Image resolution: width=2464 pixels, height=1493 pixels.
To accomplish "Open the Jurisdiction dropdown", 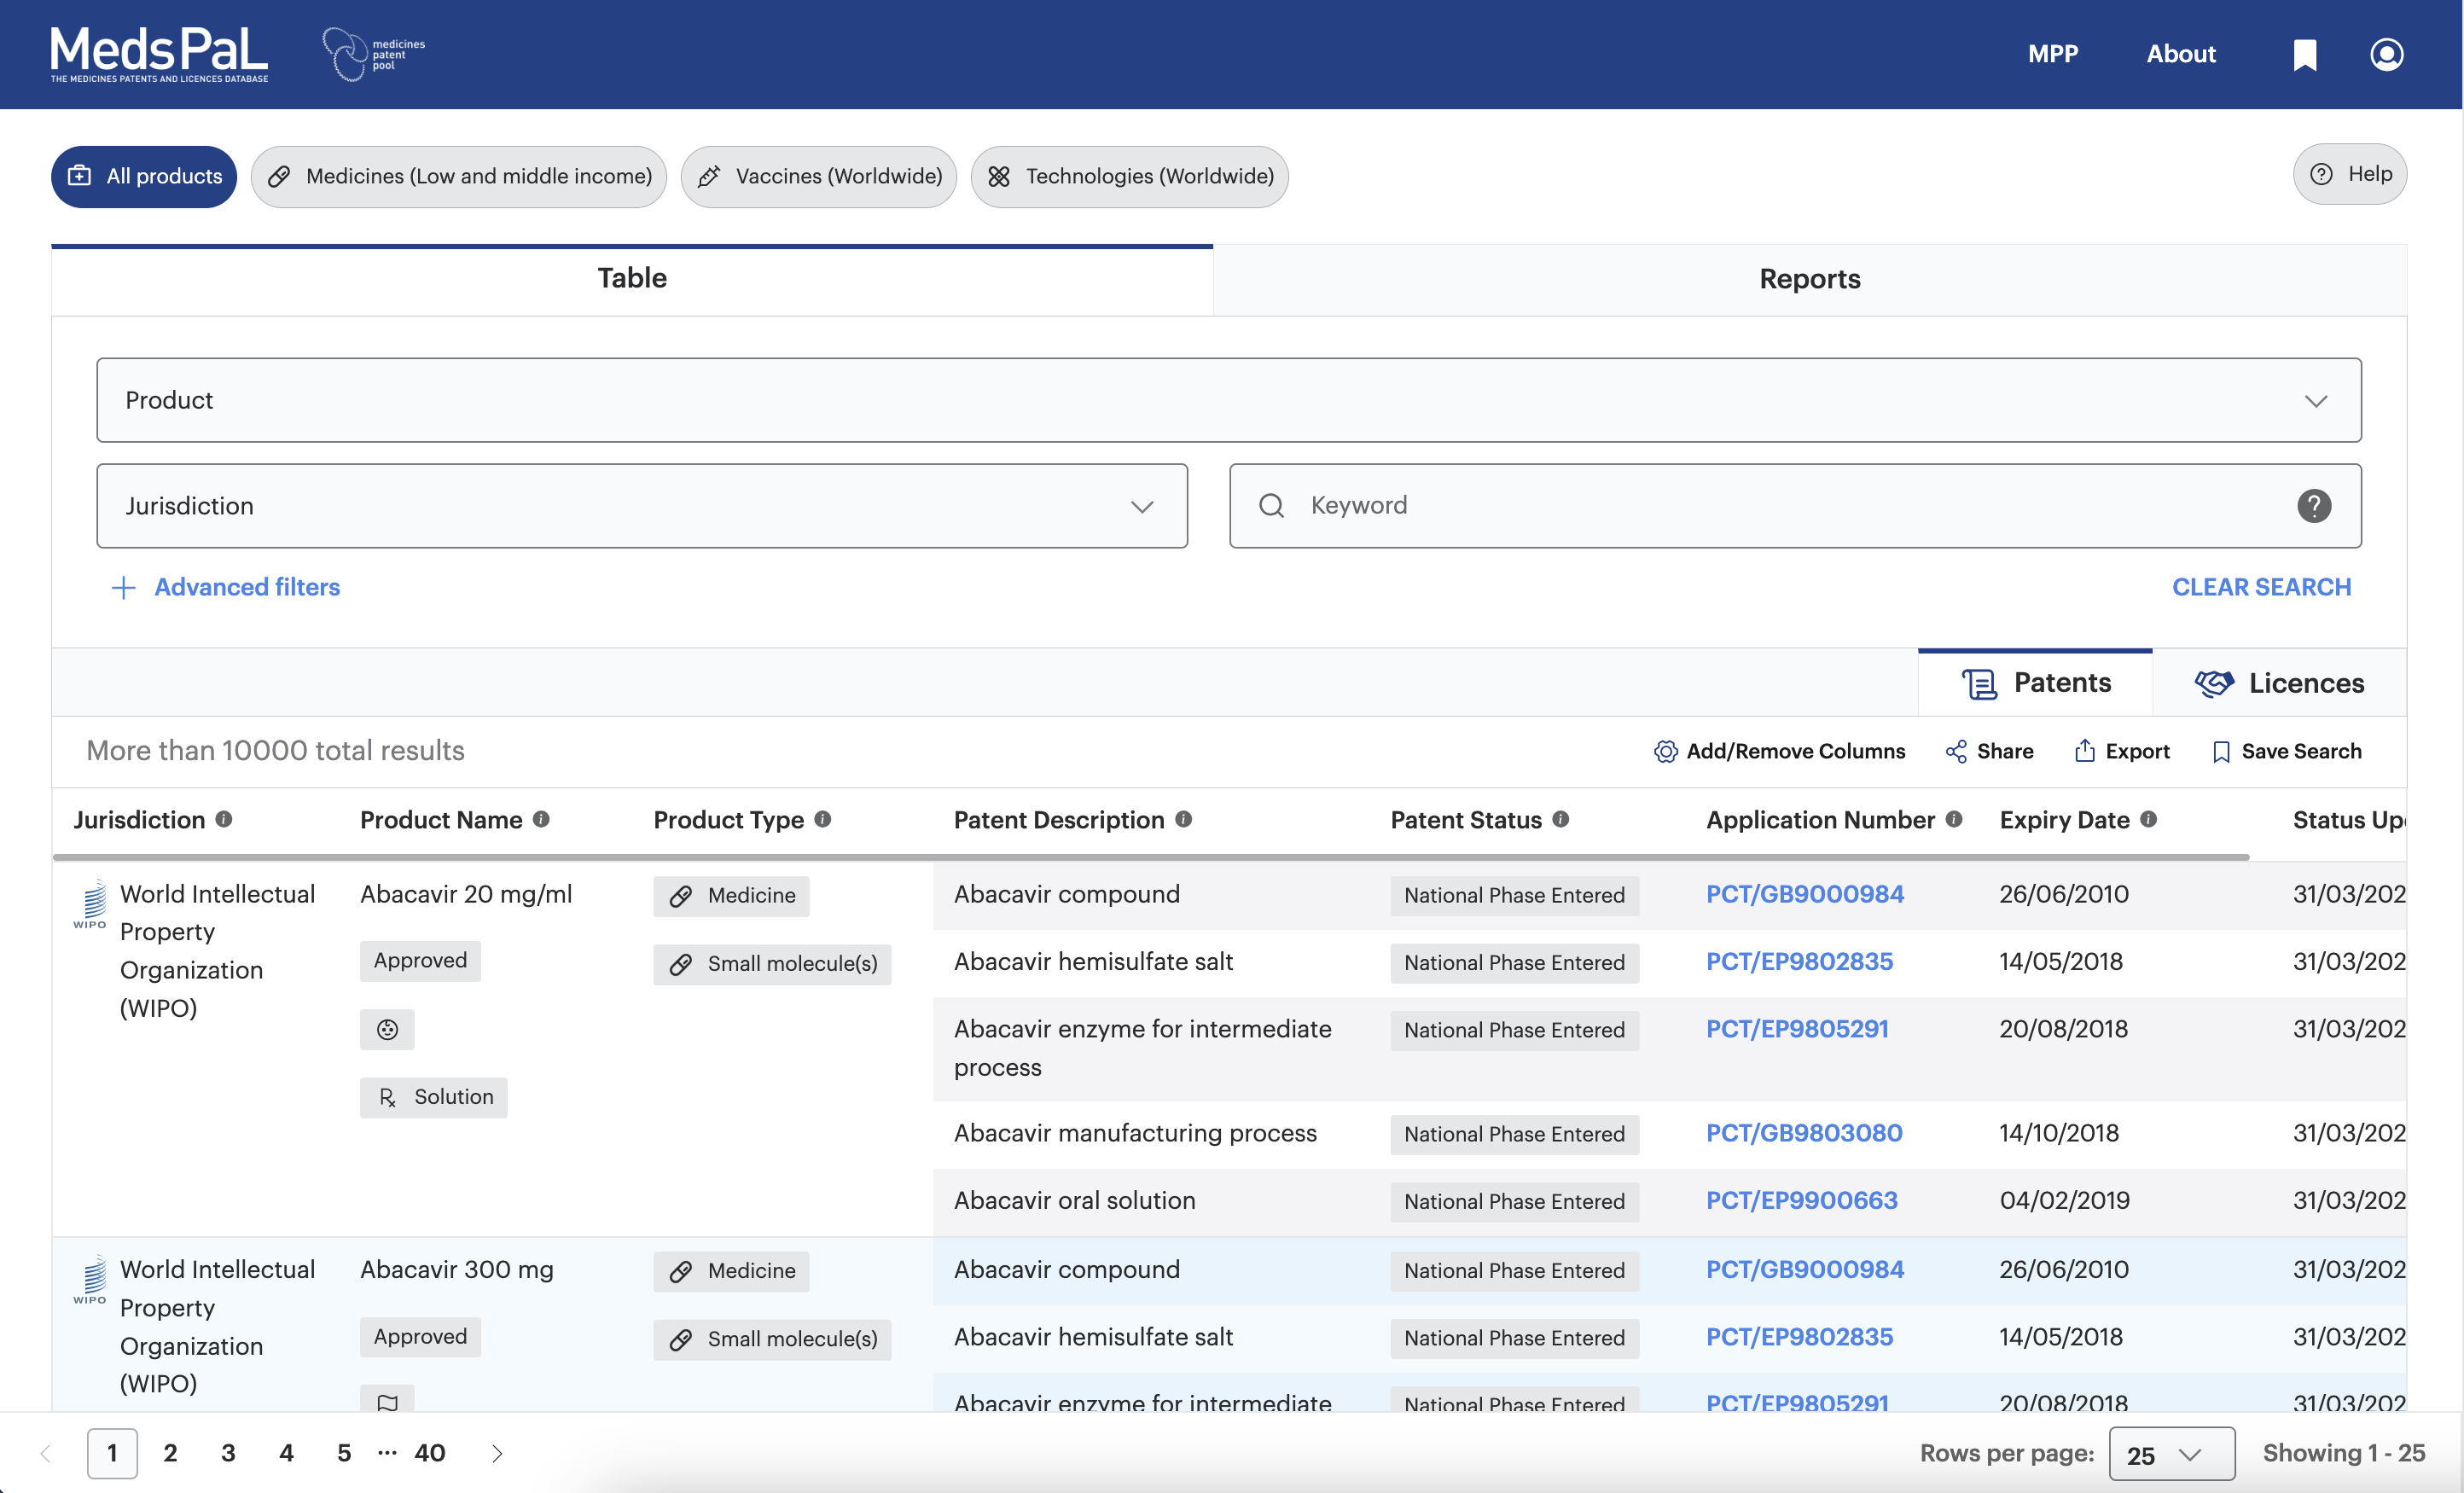I will tap(641, 506).
